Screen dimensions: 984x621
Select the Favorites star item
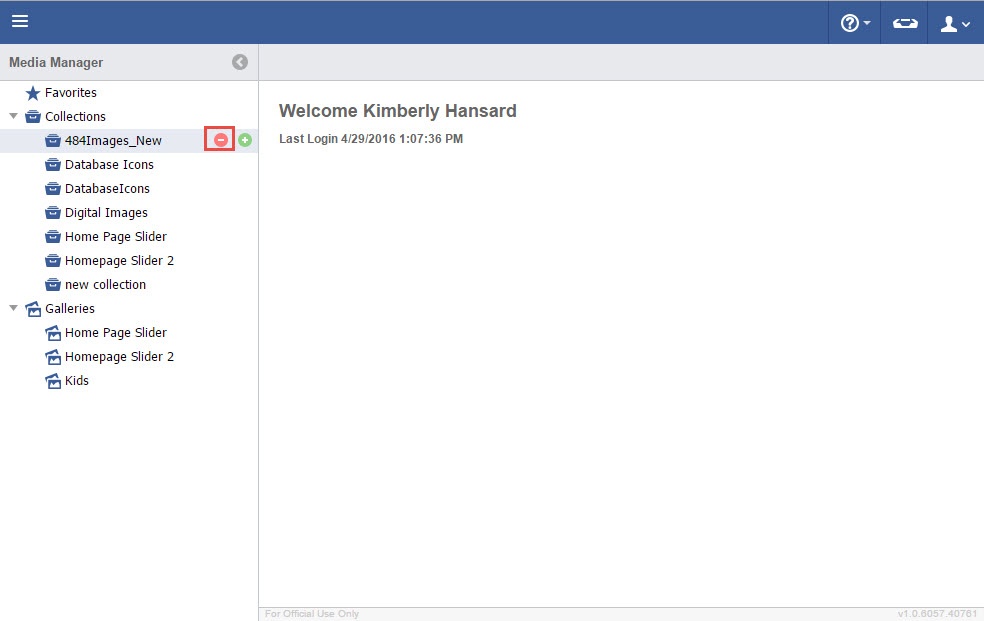70,92
